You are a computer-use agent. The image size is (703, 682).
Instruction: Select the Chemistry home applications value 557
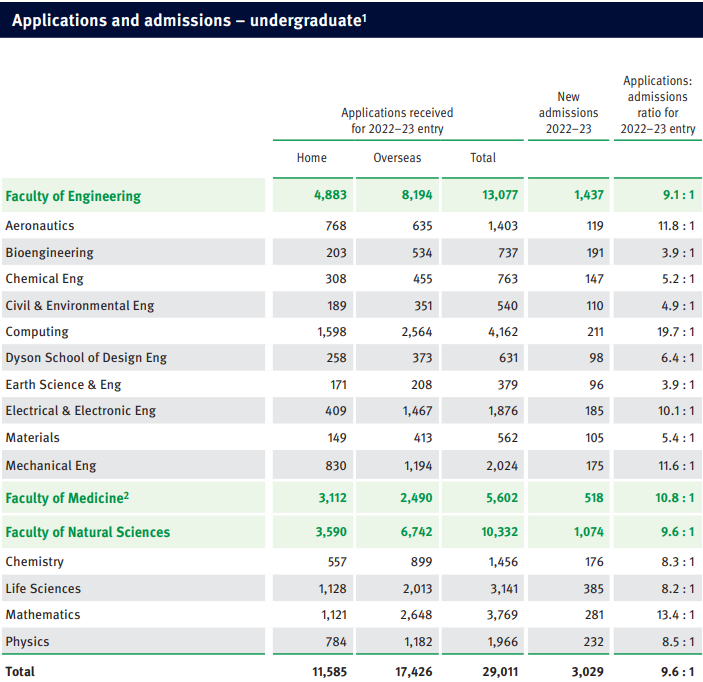click(x=337, y=562)
